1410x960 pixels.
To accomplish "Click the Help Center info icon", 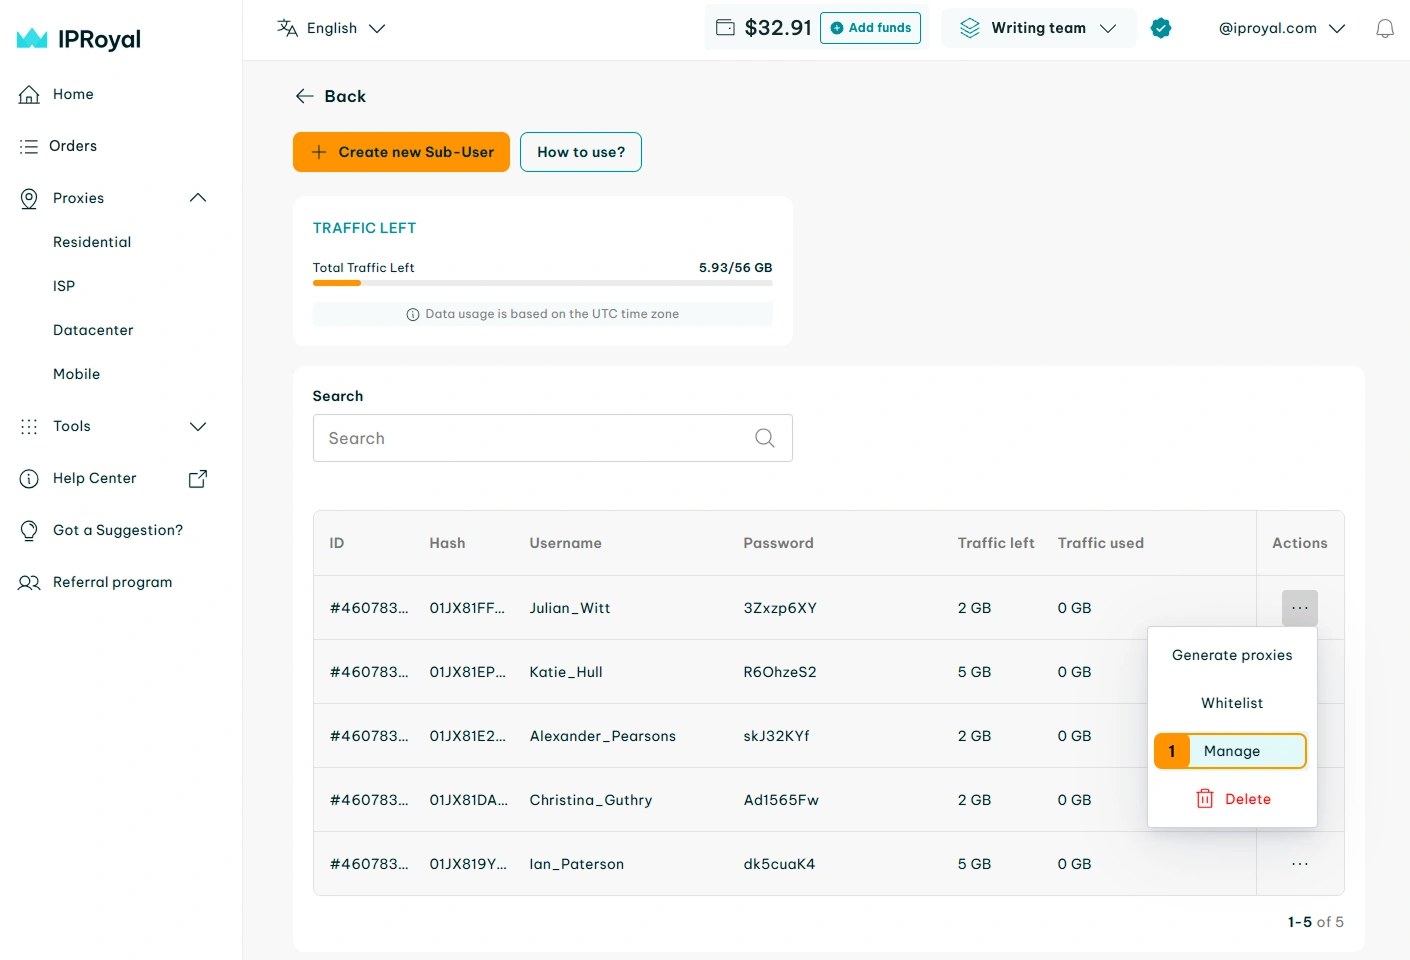I will tap(29, 478).
